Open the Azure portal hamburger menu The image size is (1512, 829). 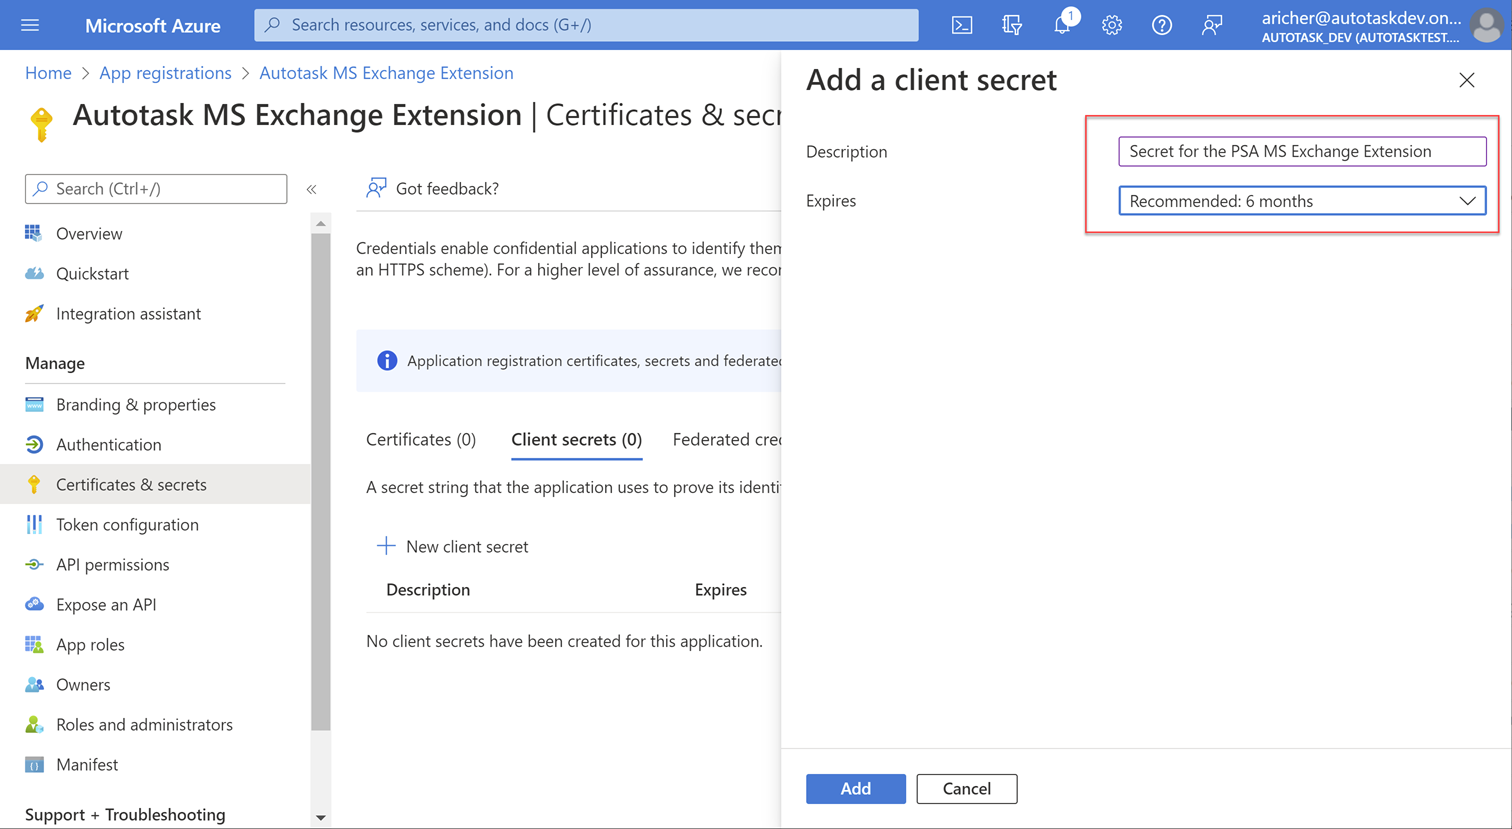tap(30, 25)
